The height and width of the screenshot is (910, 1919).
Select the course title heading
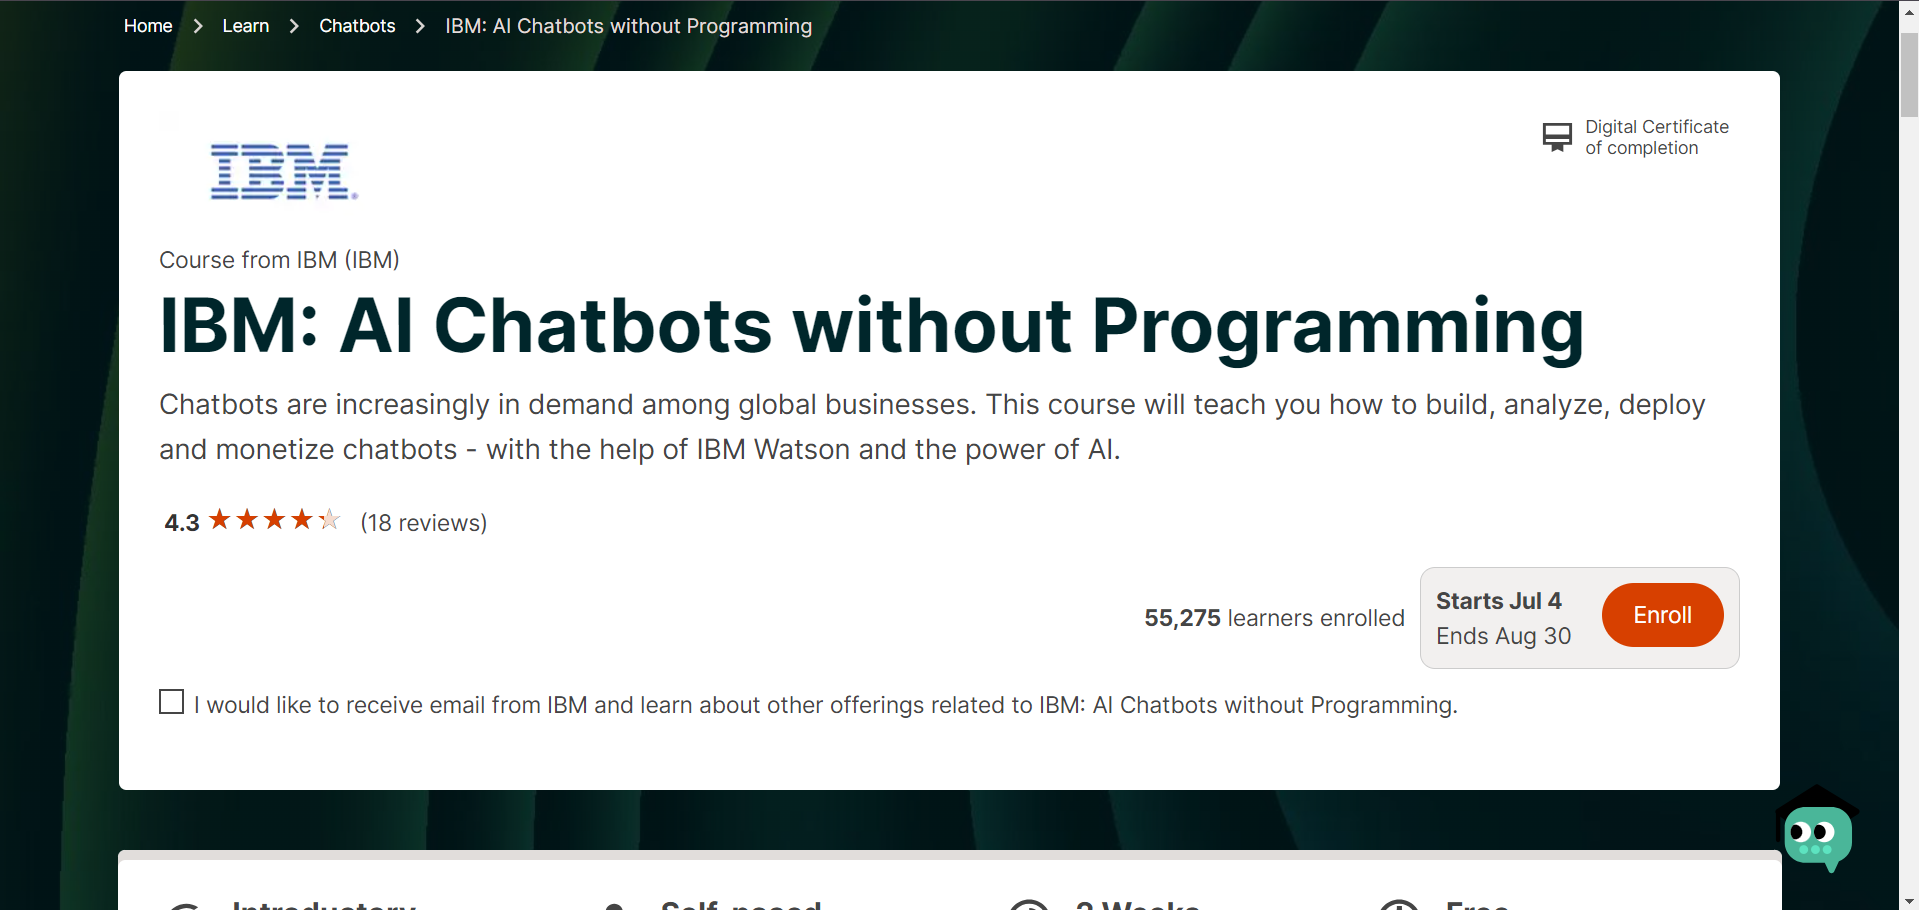click(870, 325)
